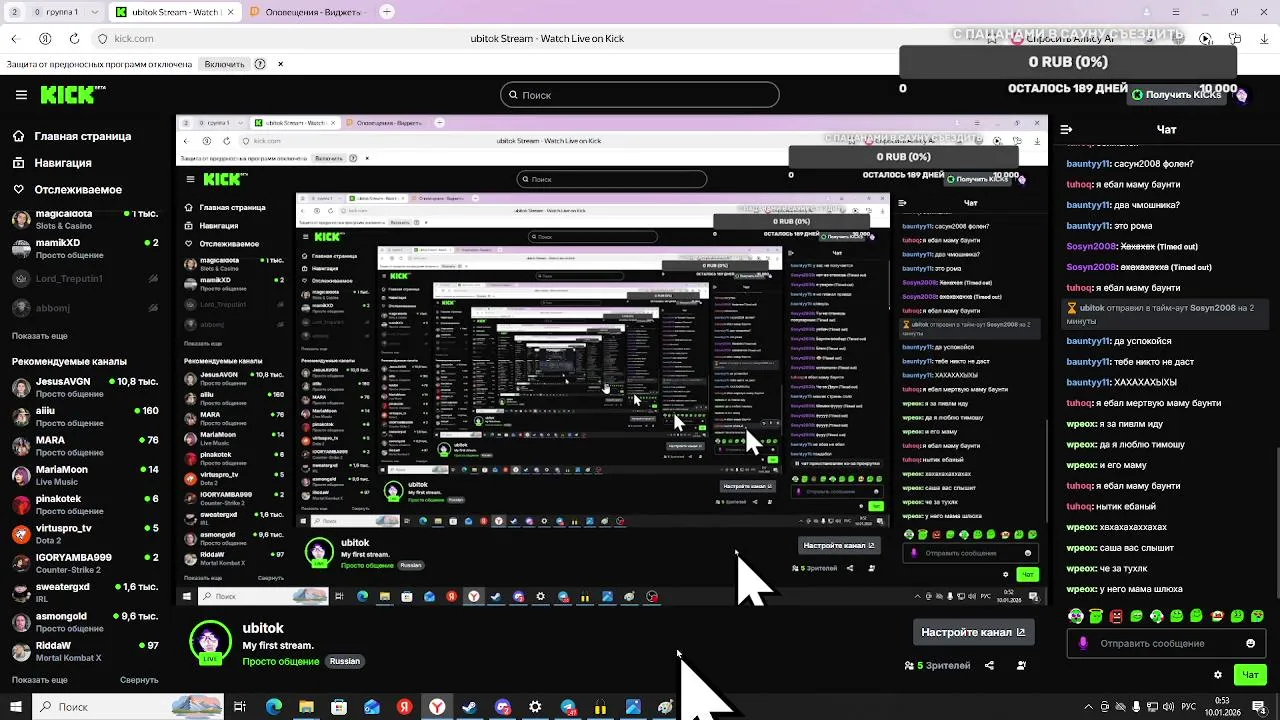Open Task View on taskbar

click(x=240, y=707)
